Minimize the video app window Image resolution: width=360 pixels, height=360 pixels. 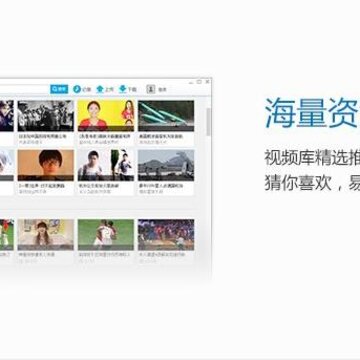tap(191, 82)
